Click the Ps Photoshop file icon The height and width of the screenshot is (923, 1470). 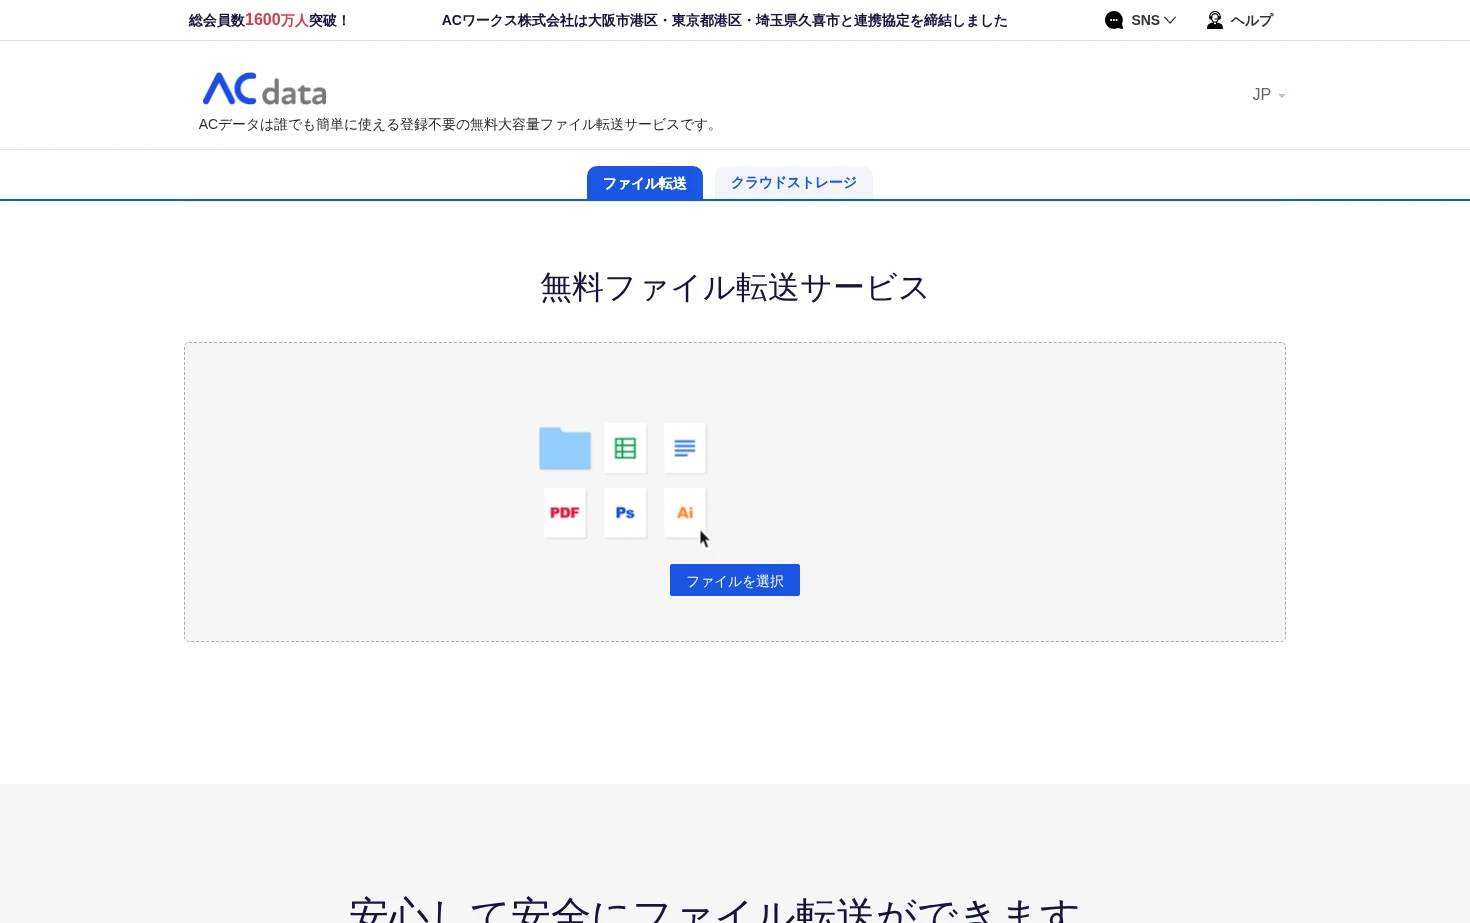click(625, 512)
